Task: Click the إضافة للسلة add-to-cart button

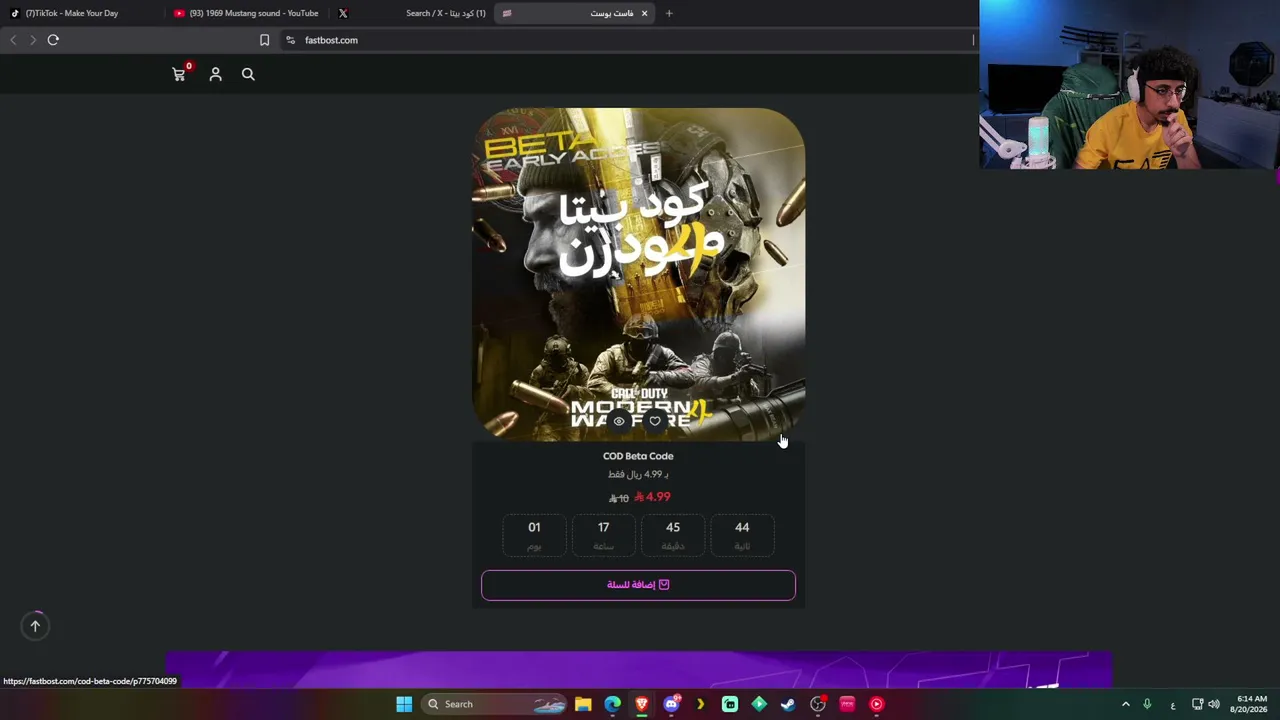Action: click(638, 585)
